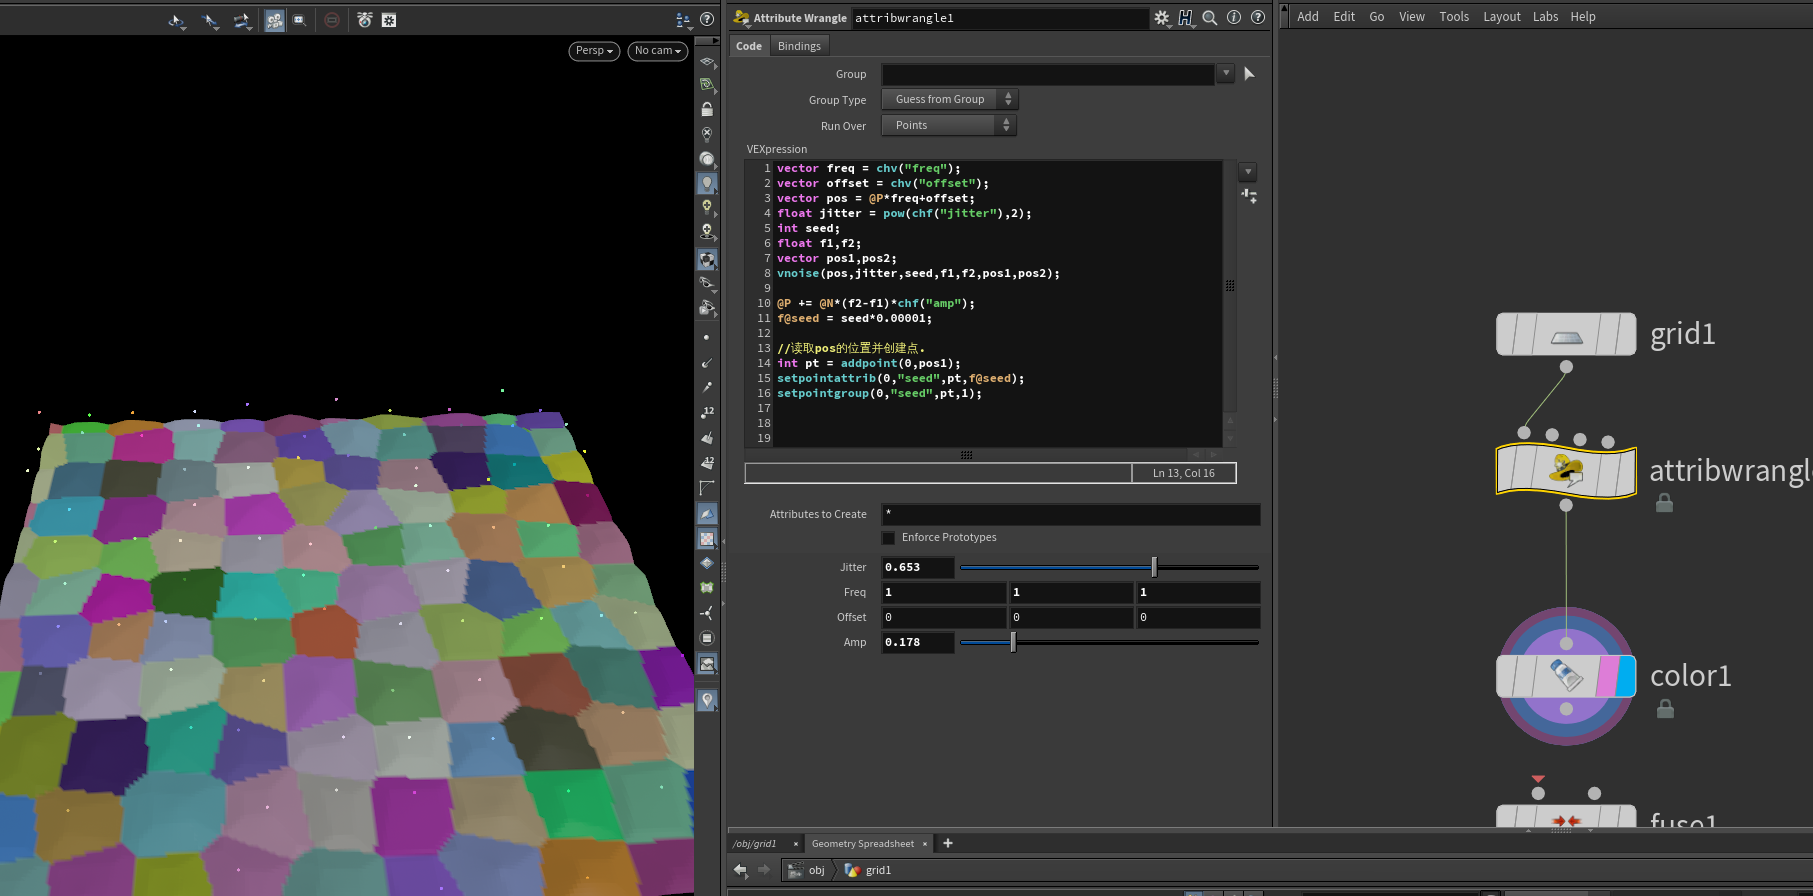This screenshot has width=1813, height=896.
Task: Open node info via the circled i icon
Action: click(x=1234, y=18)
